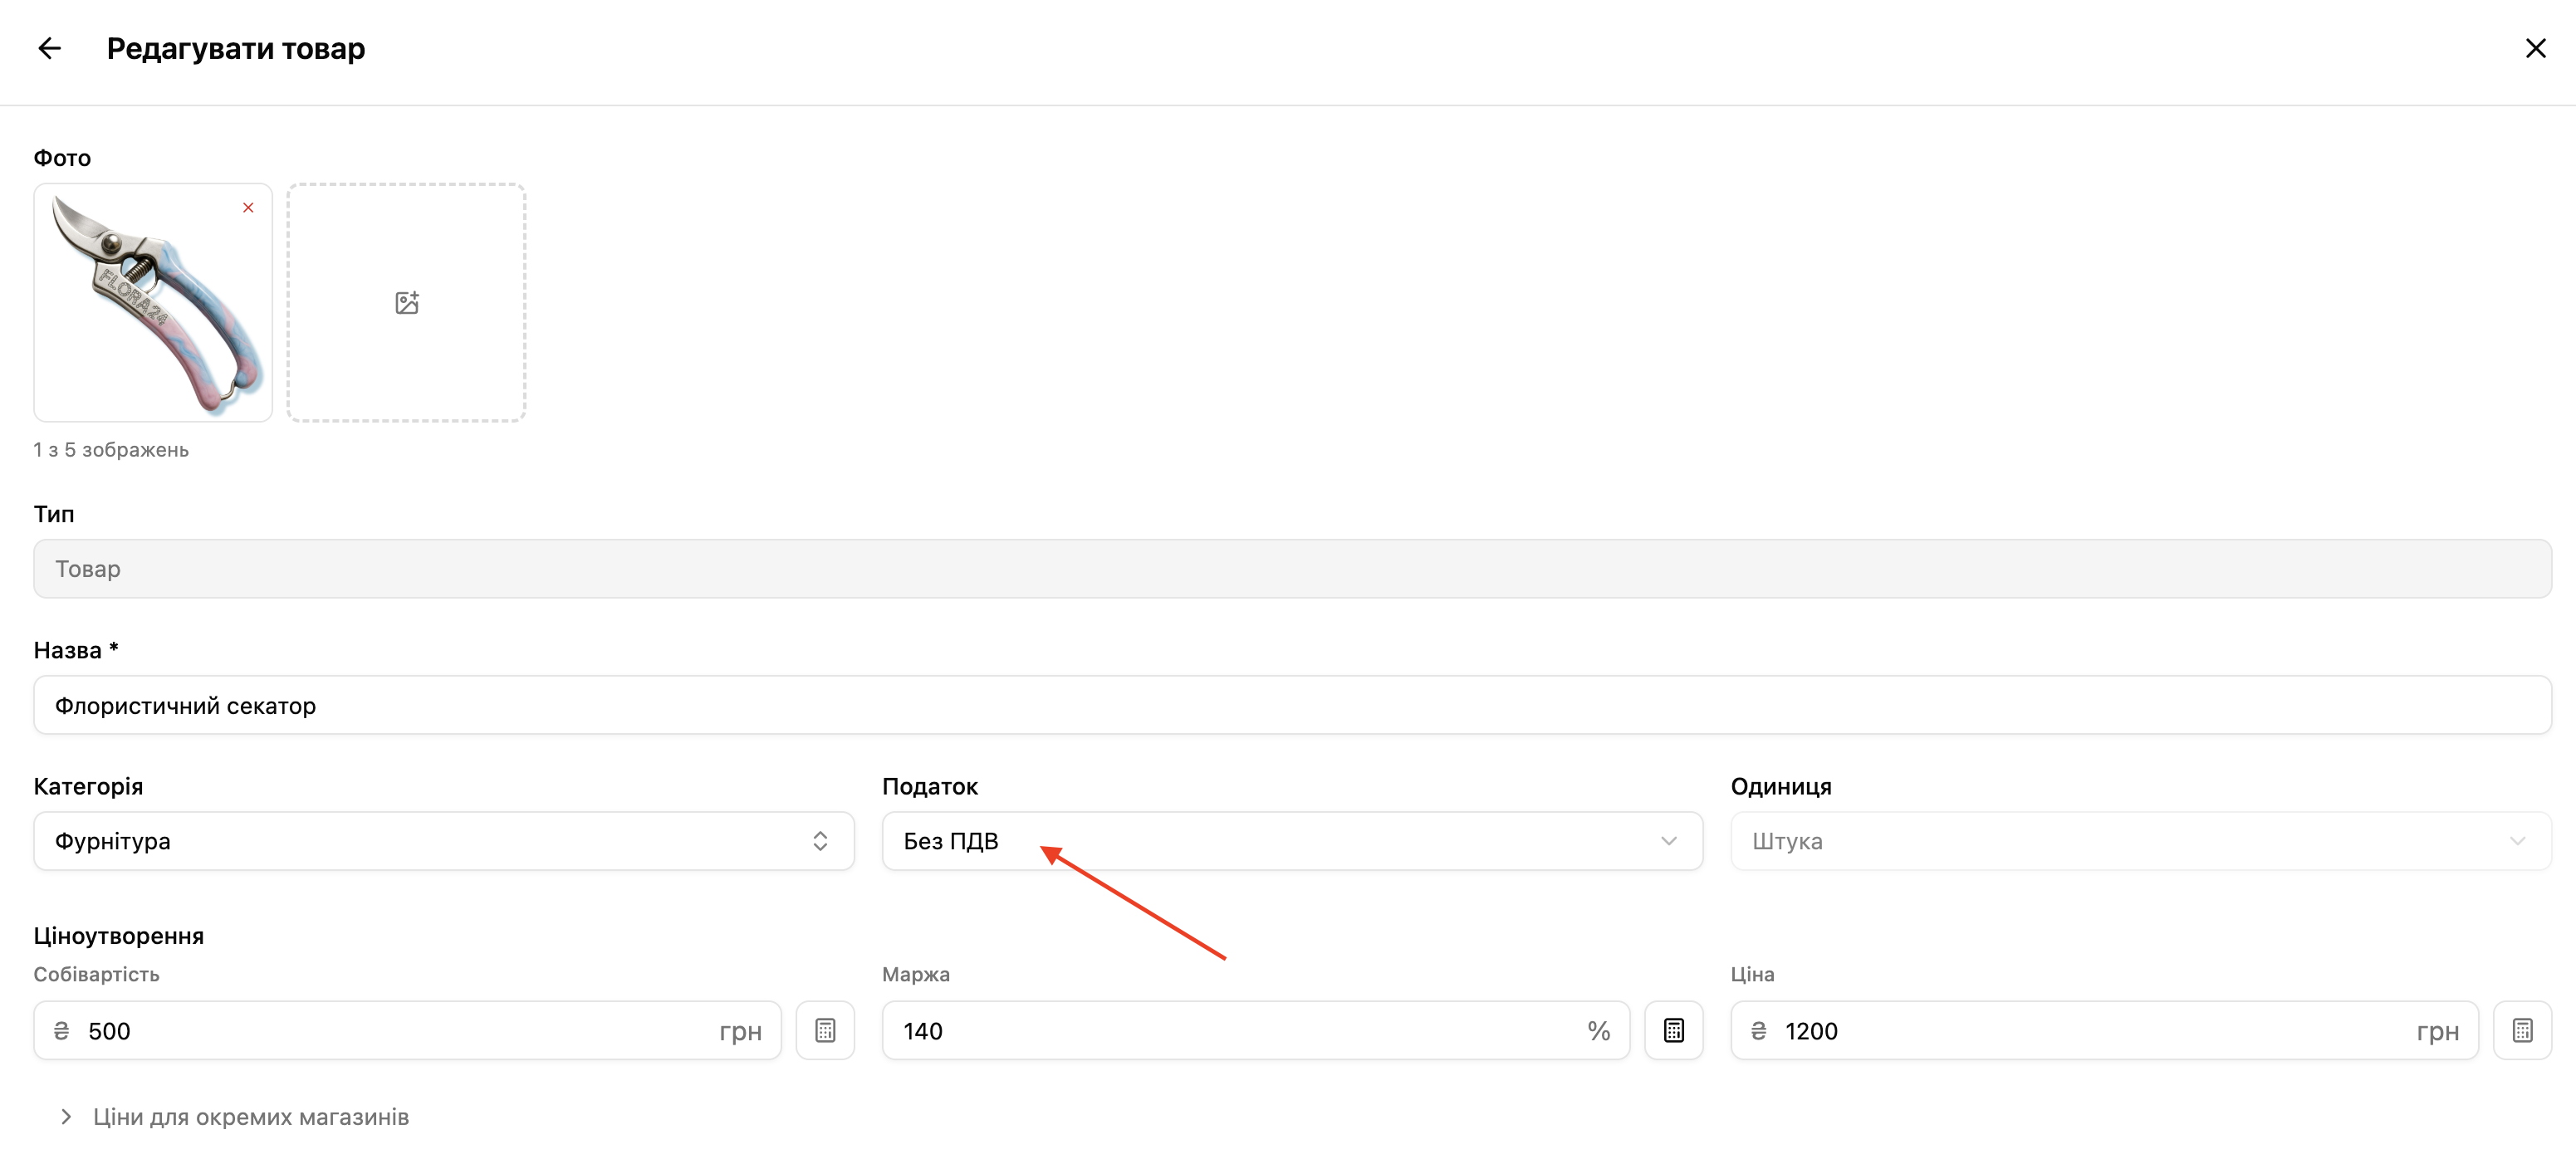Click the pruner product photo thumbnail
This screenshot has height=1159, width=2576.
click(x=152, y=303)
